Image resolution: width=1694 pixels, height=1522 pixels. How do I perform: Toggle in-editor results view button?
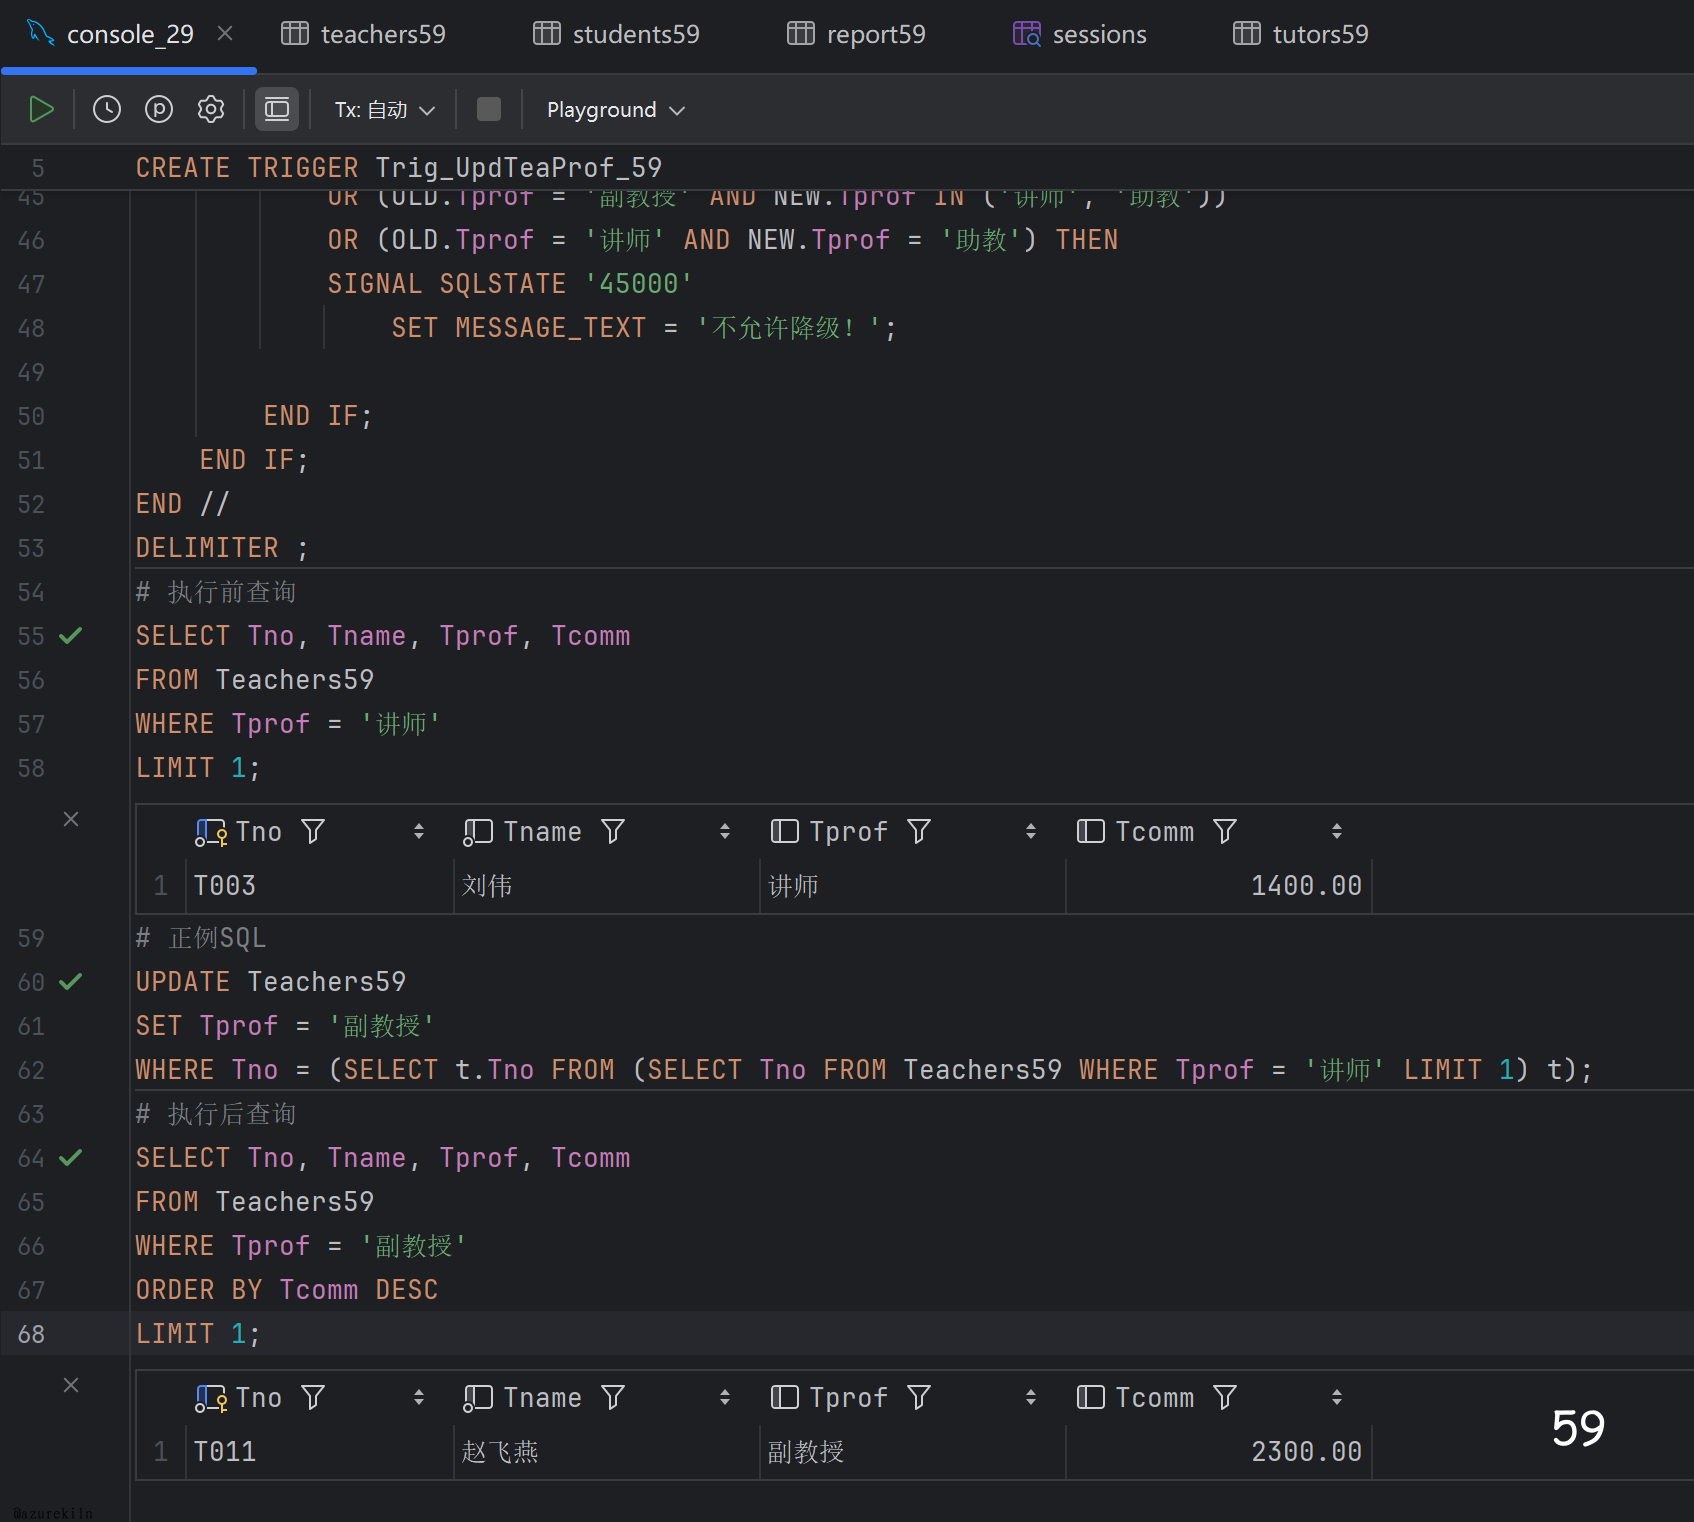point(277,109)
